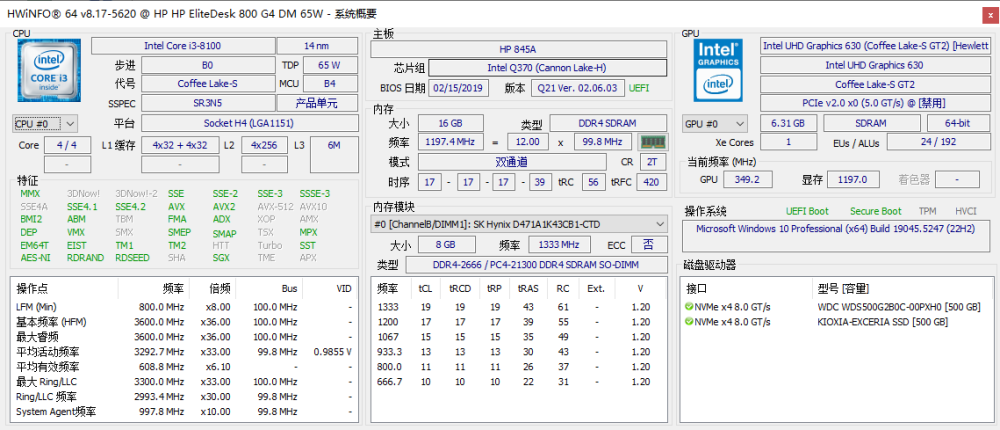Click the TPM status label

point(928,211)
